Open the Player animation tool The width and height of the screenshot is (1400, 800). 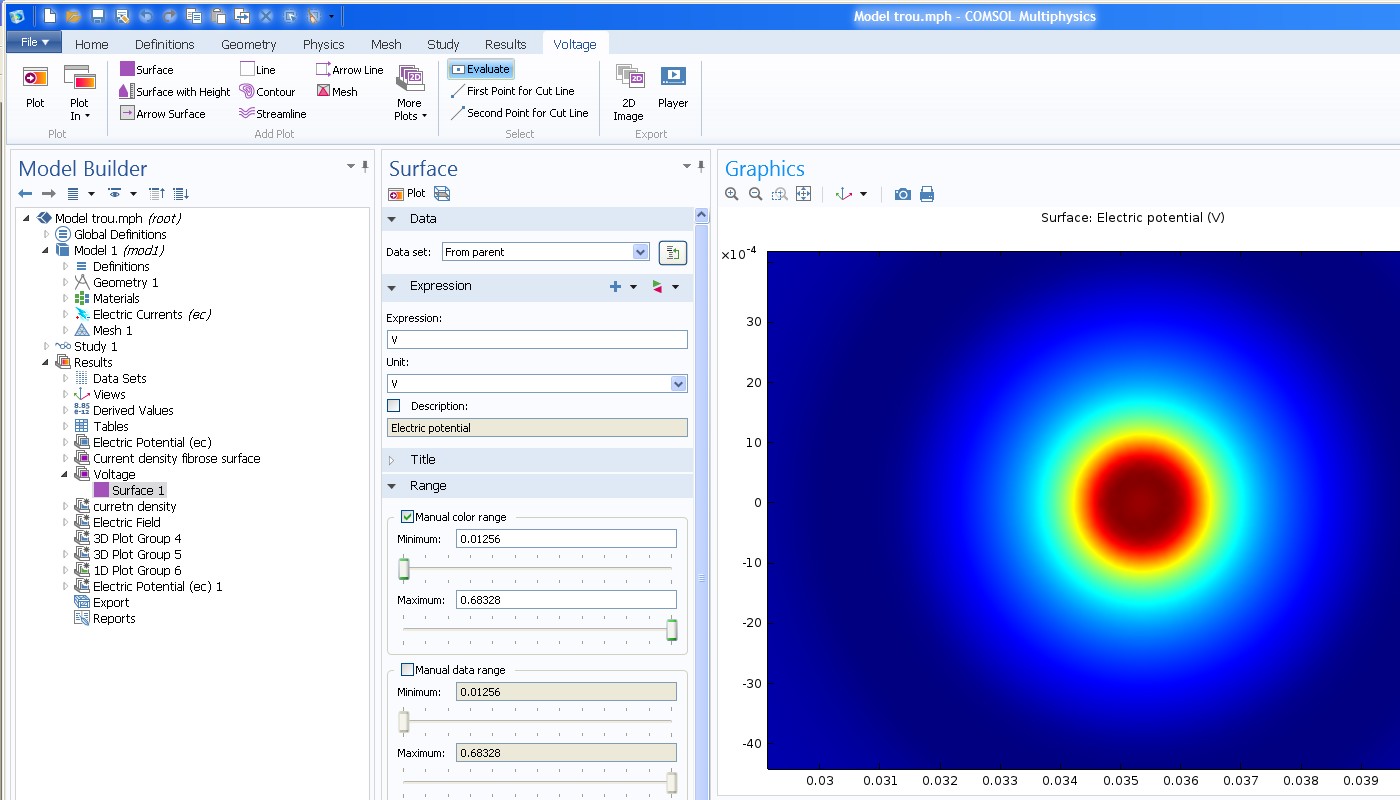(673, 85)
